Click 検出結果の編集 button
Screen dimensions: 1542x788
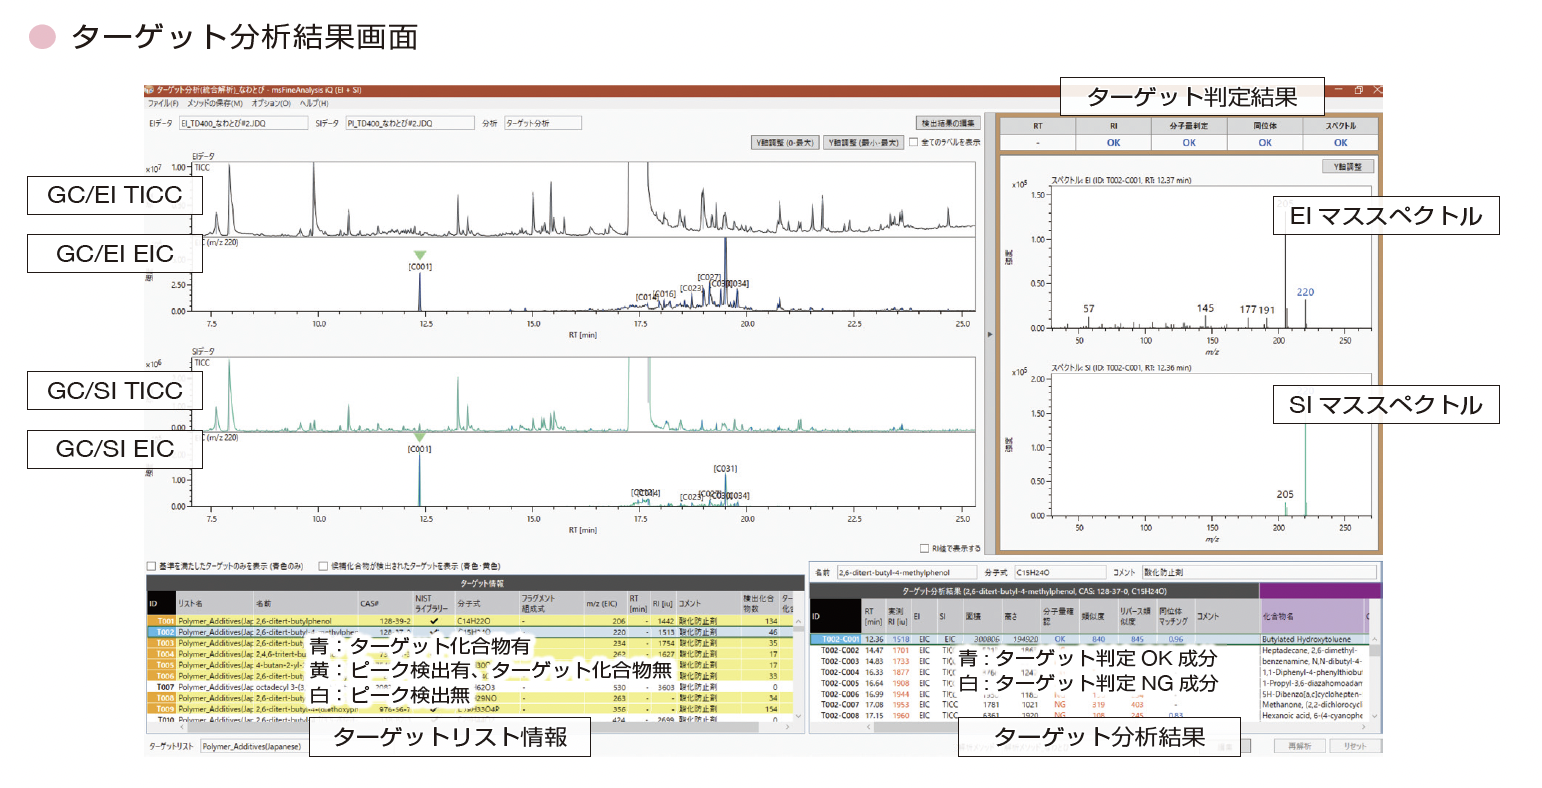point(948,123)
